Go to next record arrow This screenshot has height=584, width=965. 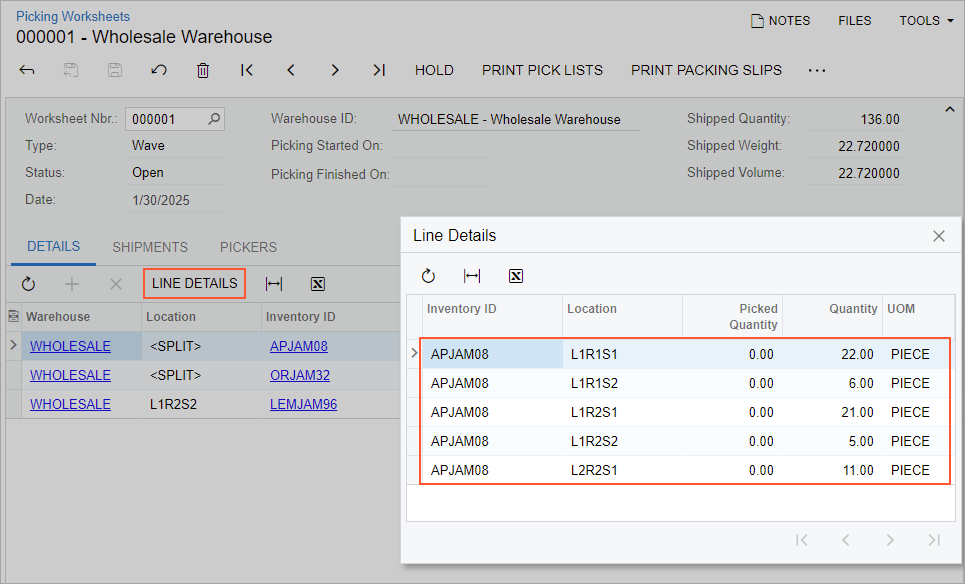pyautogui.click(x=335, y=70)
